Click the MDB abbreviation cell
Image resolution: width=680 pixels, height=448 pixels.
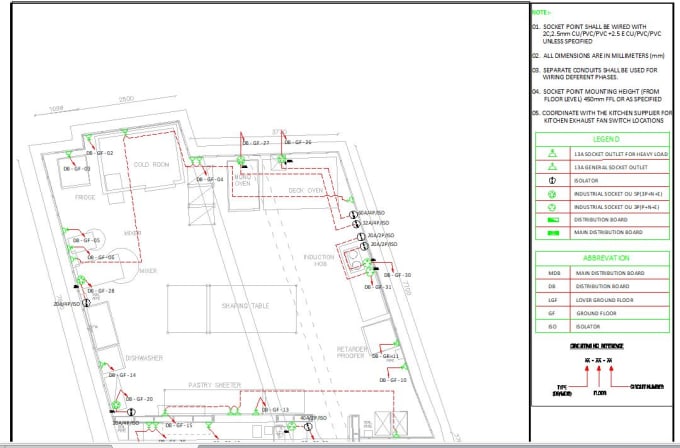[554, 273]
